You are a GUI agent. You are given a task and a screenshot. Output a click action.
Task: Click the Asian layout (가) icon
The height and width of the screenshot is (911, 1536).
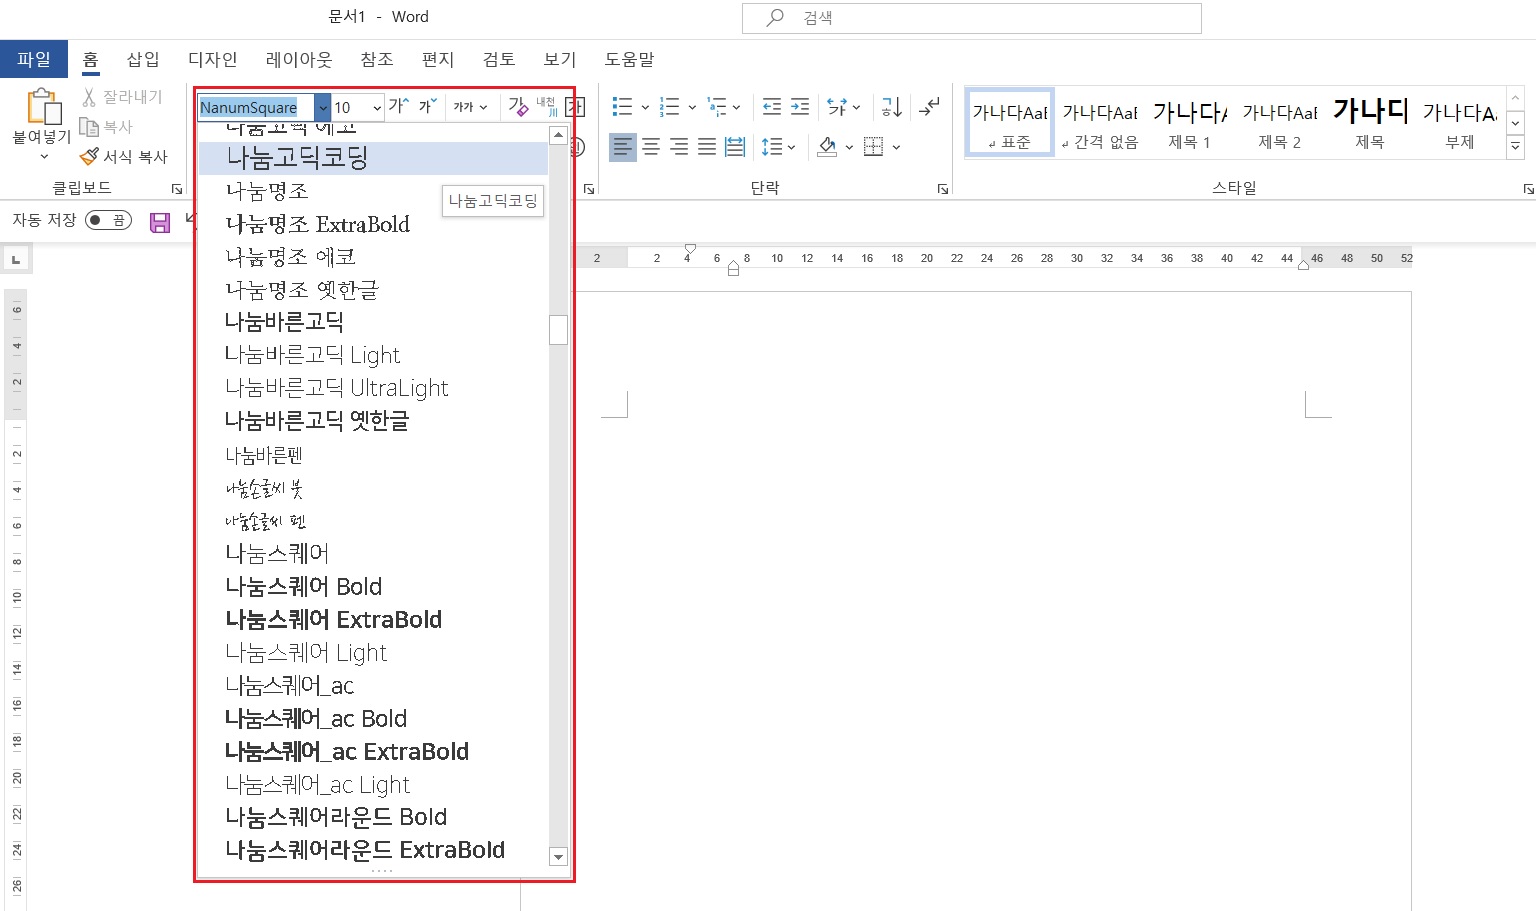(837, 106)
